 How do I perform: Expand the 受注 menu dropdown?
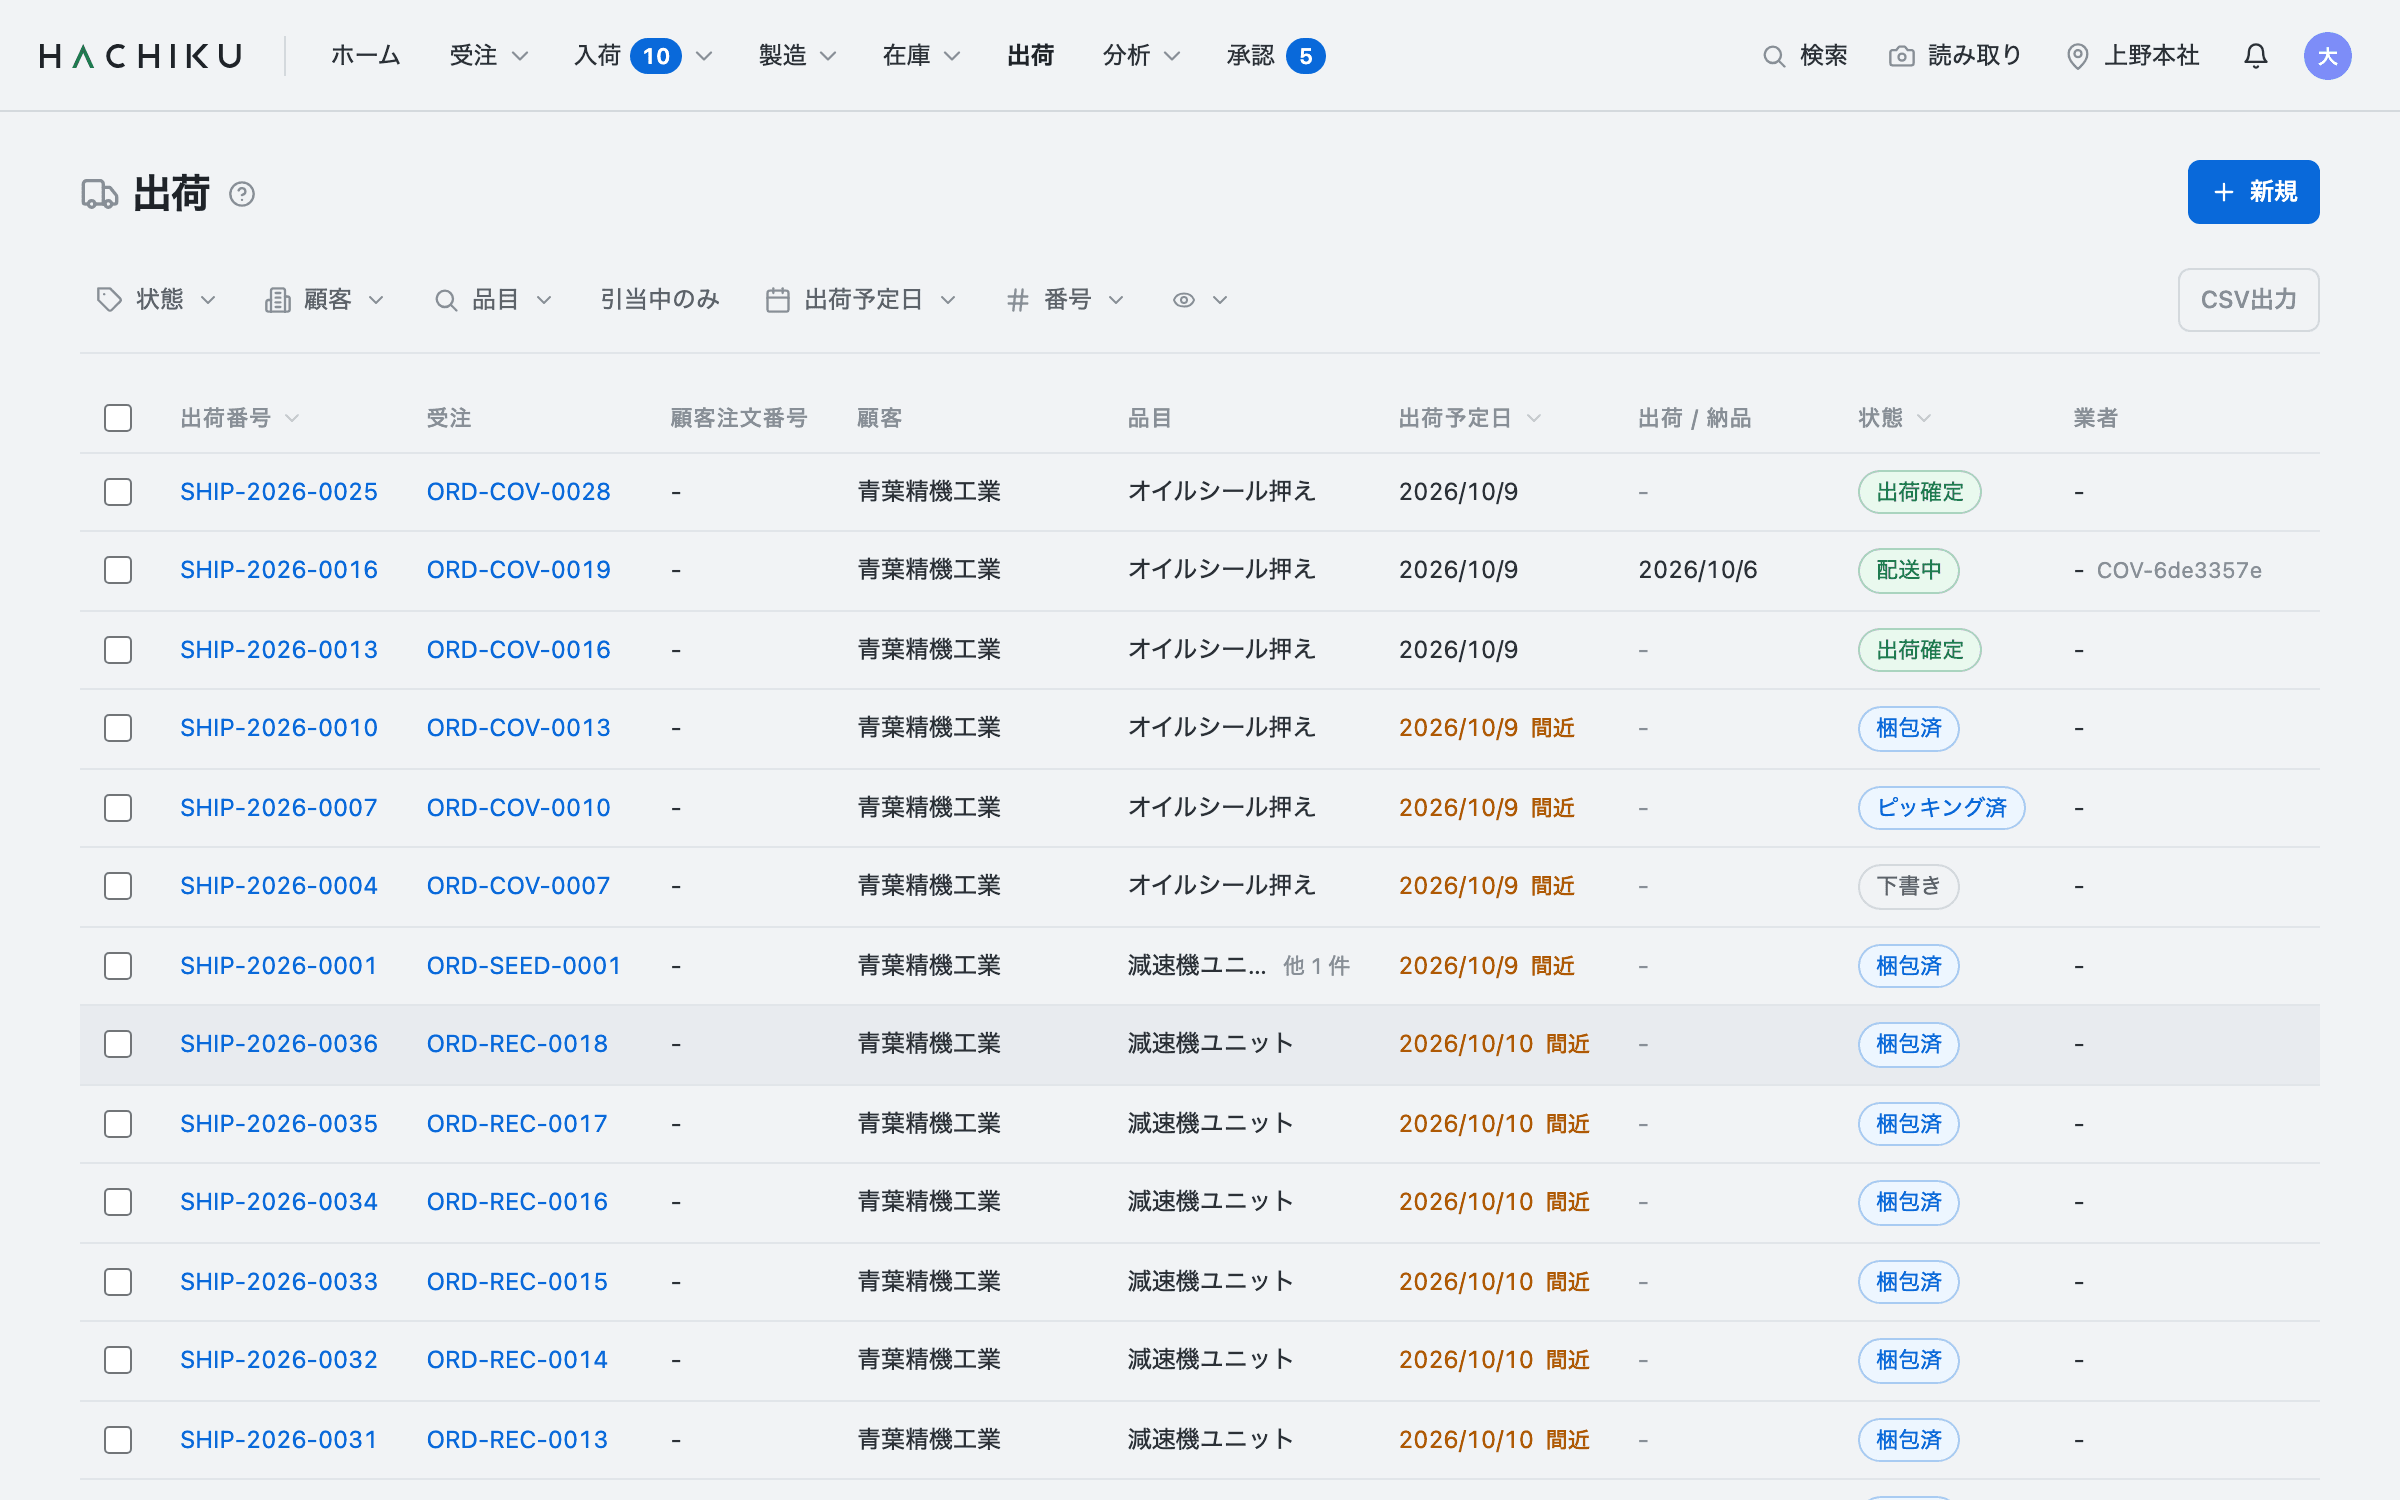489,56
